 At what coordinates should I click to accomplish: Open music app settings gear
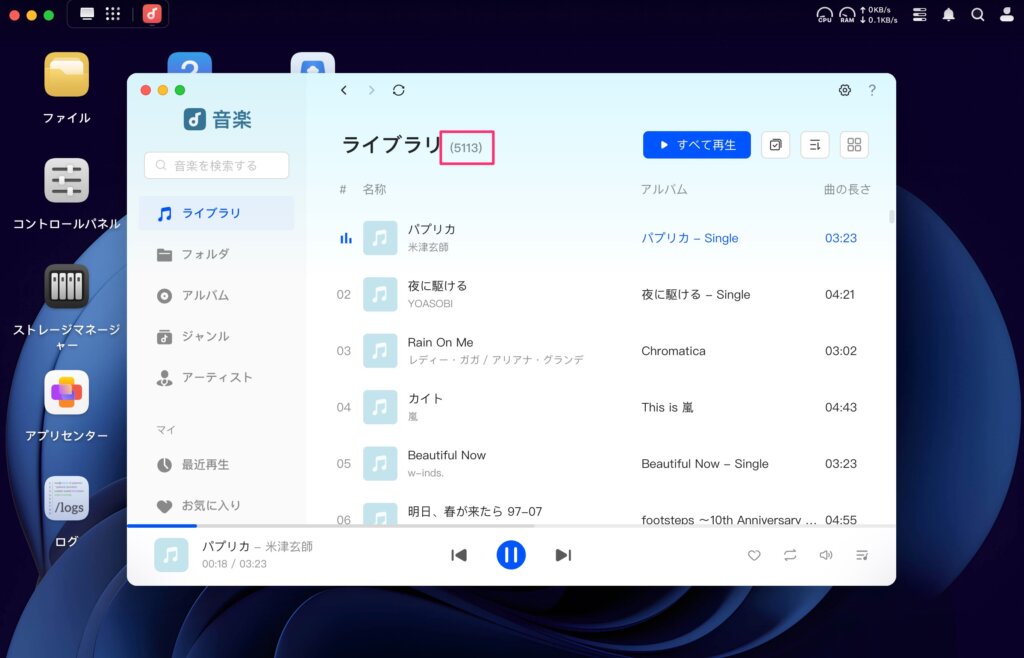[x=845, y=90]
